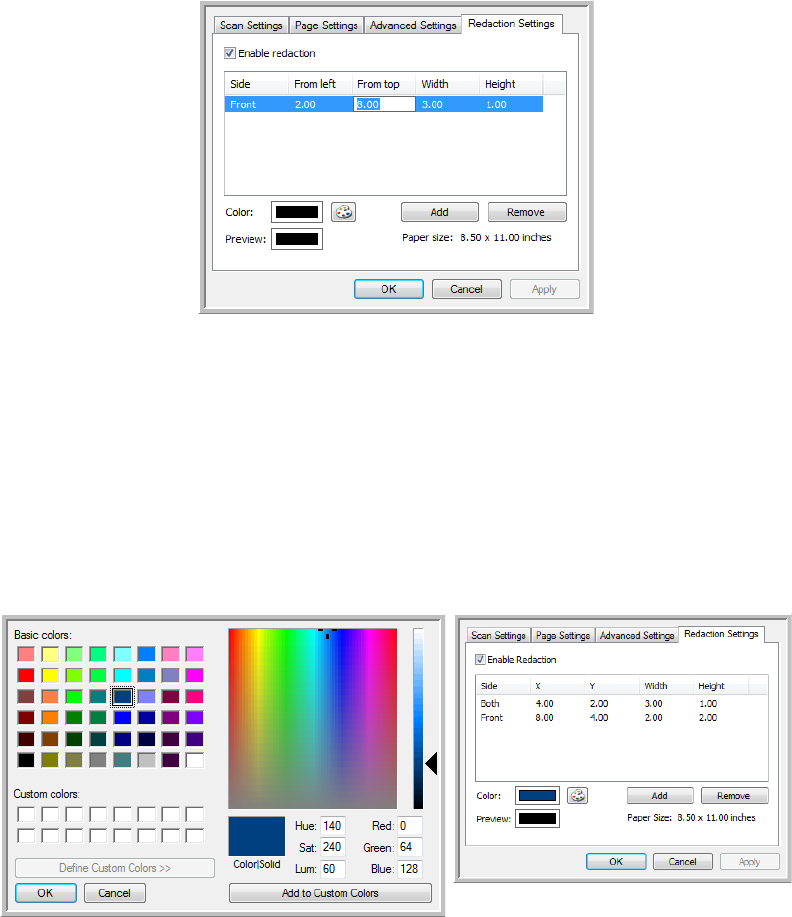Click black Color swatch in top dialog
Viewport: 792px width, 917px height.
pos(297,212)
